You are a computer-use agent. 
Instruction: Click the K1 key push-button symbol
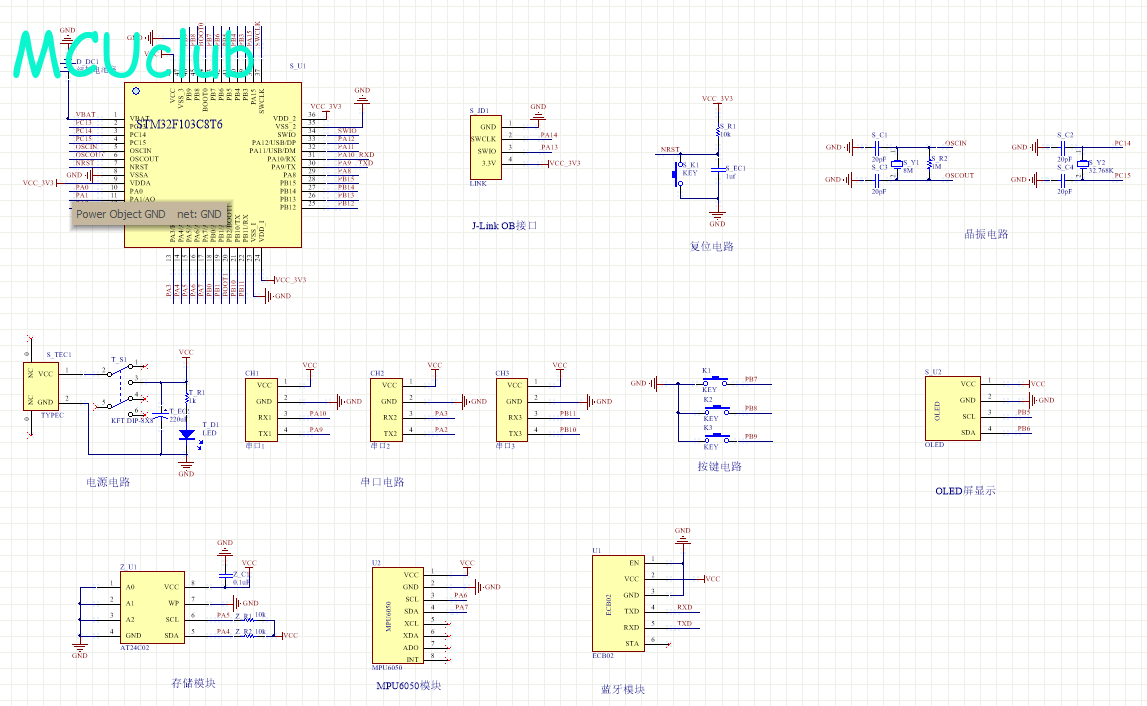[715, 382]
